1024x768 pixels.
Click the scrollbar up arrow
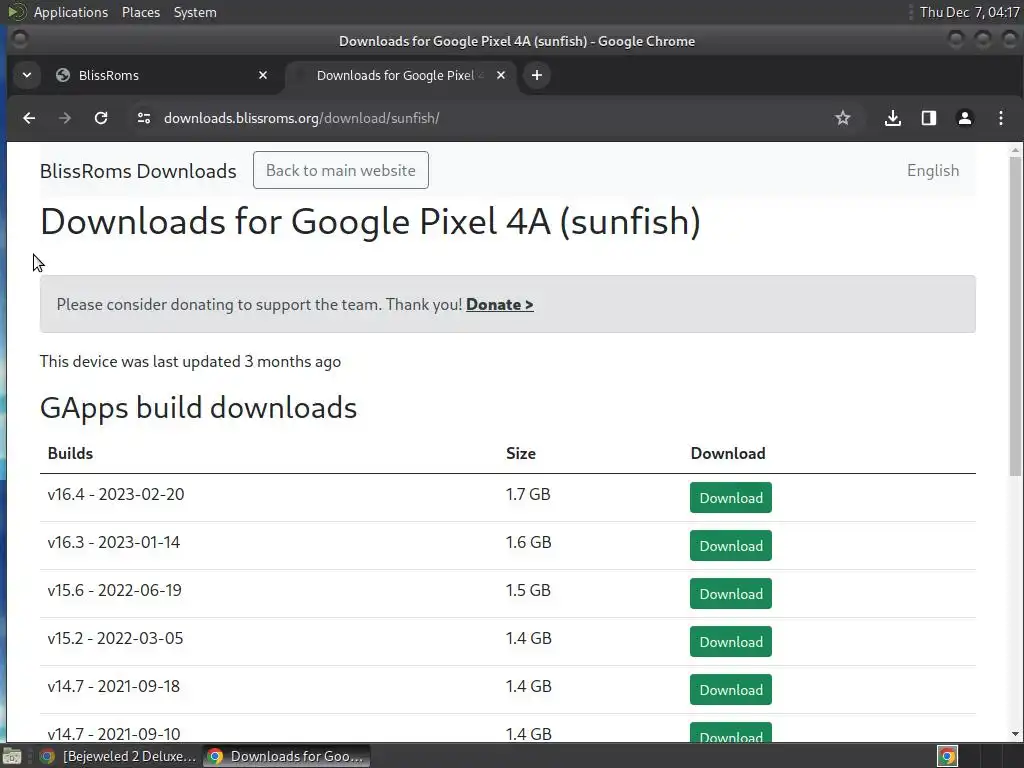(x=1015, y=150)
